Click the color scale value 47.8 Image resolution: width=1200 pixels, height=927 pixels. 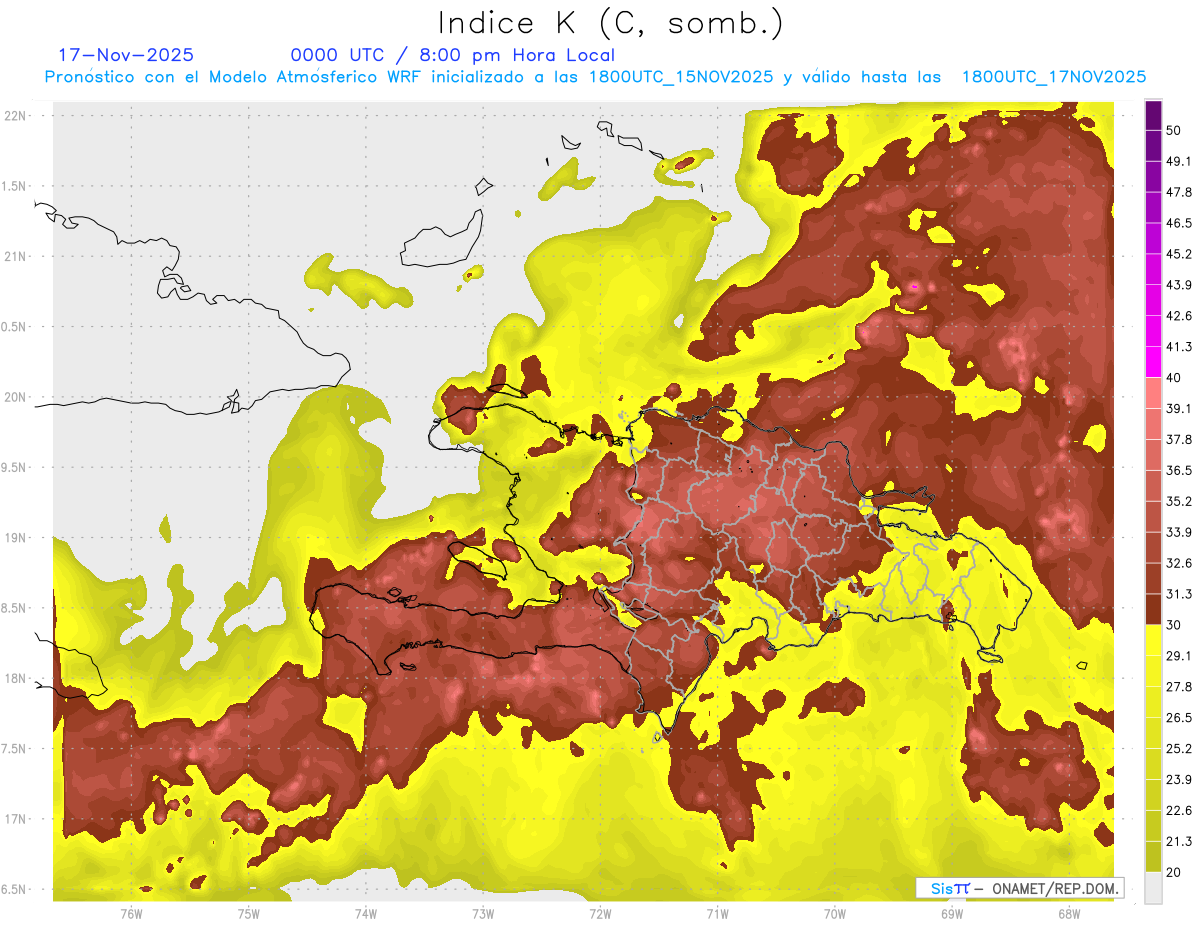point(1179,192)
